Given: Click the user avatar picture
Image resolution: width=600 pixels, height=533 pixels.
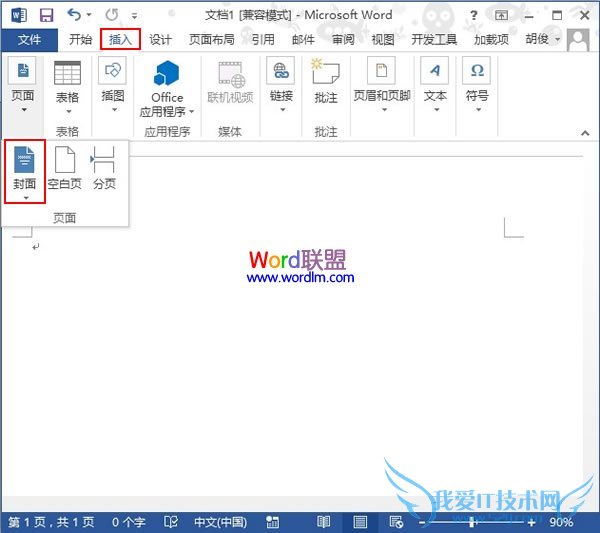Looking at the screenshot, I should (x=578, y=40).
